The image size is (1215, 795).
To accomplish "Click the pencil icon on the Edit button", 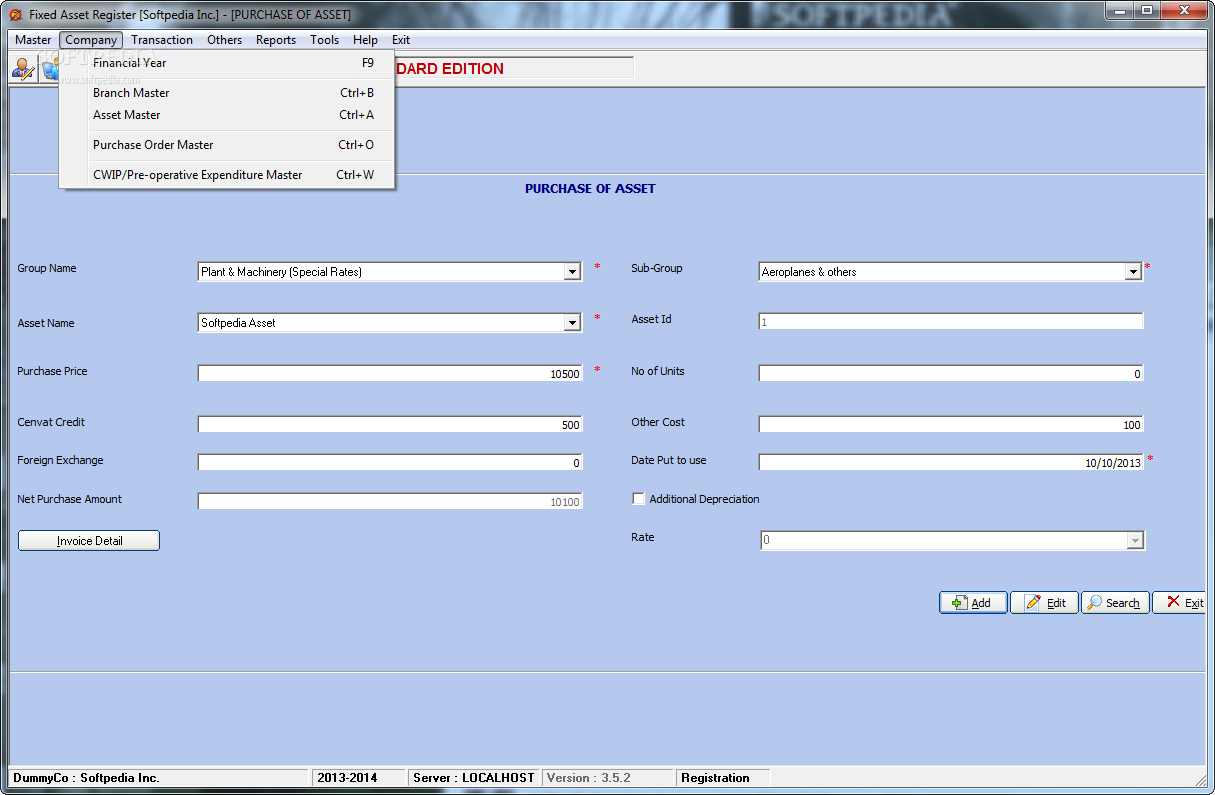I will [1033, 603].
